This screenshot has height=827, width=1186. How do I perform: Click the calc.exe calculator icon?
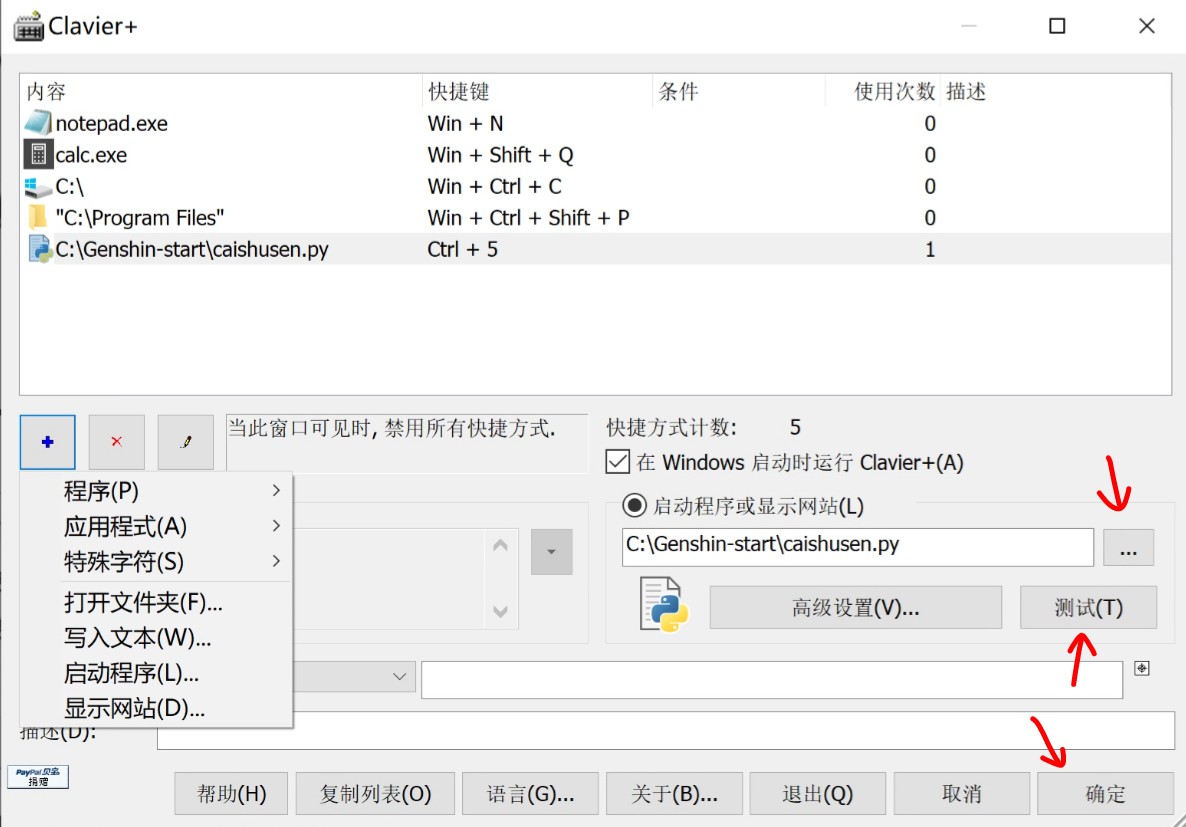(x=38, y=154)
